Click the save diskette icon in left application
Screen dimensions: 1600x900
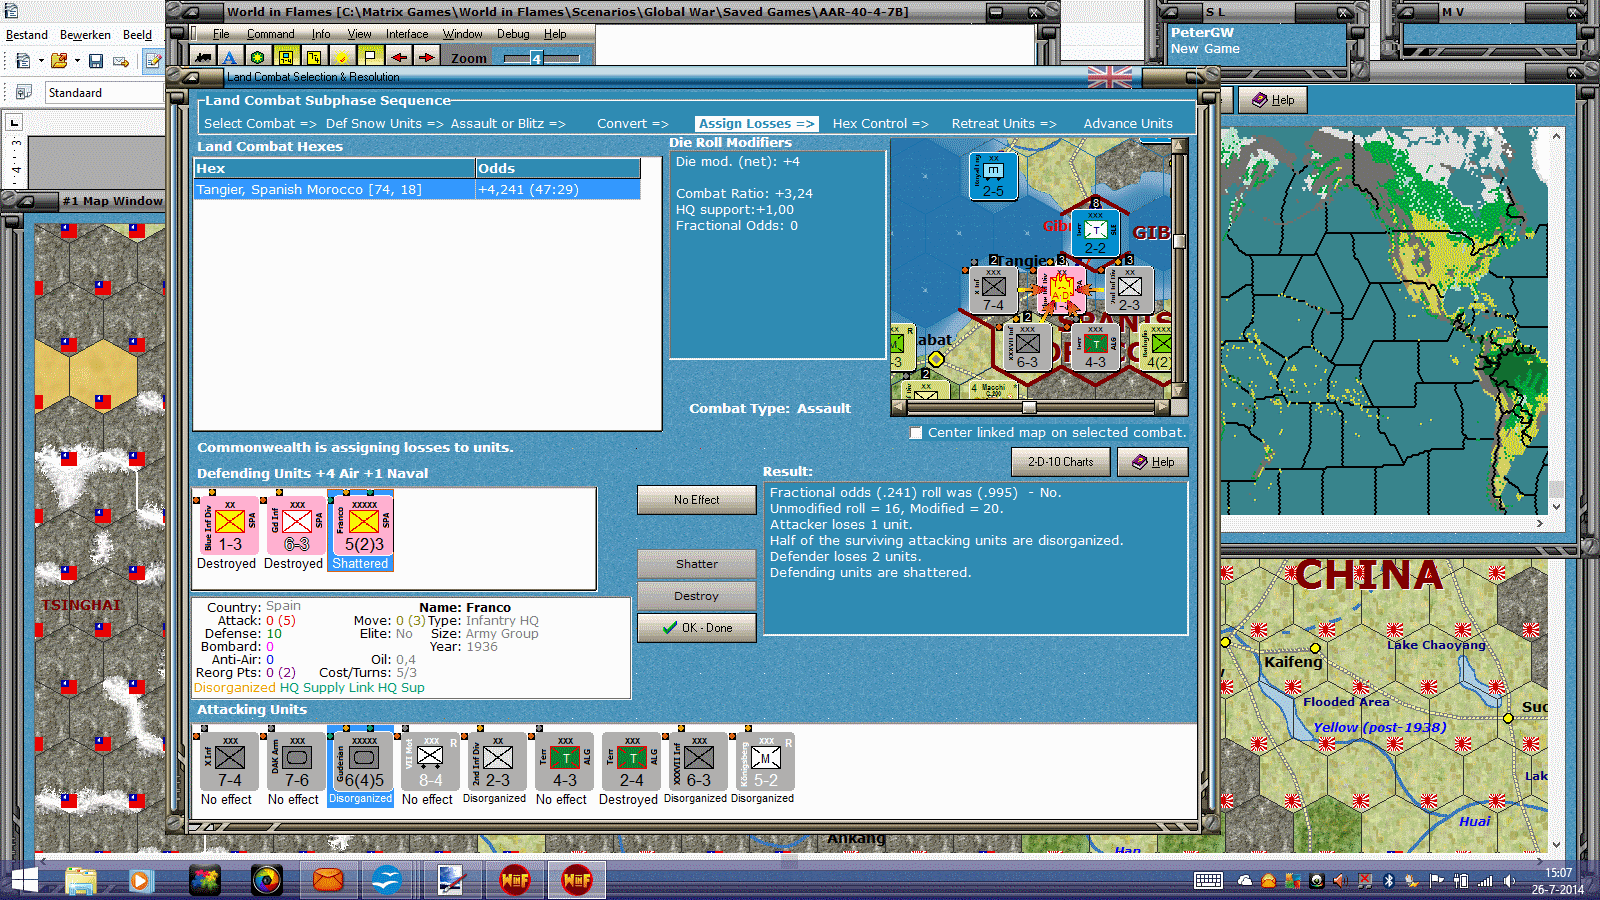click(x=96, y=62)
